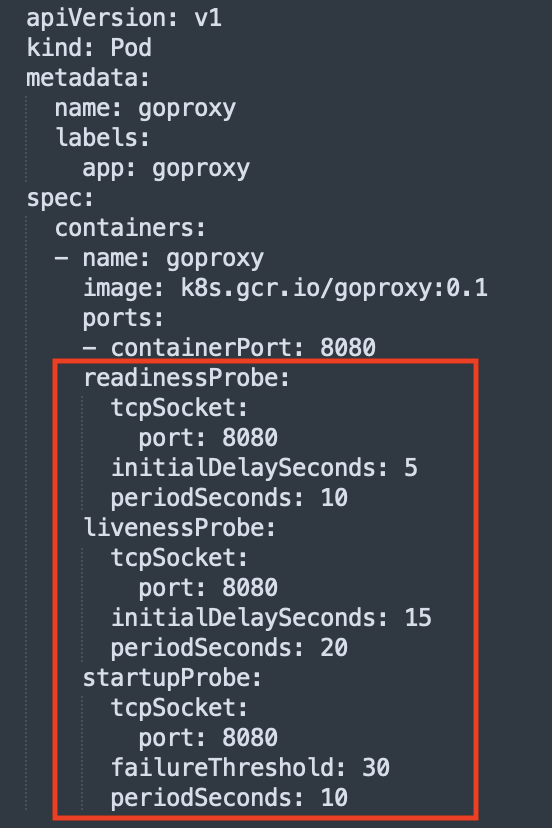Click the apiVersion: v1 line
This screenshot has width=552, height=828.
124,18
